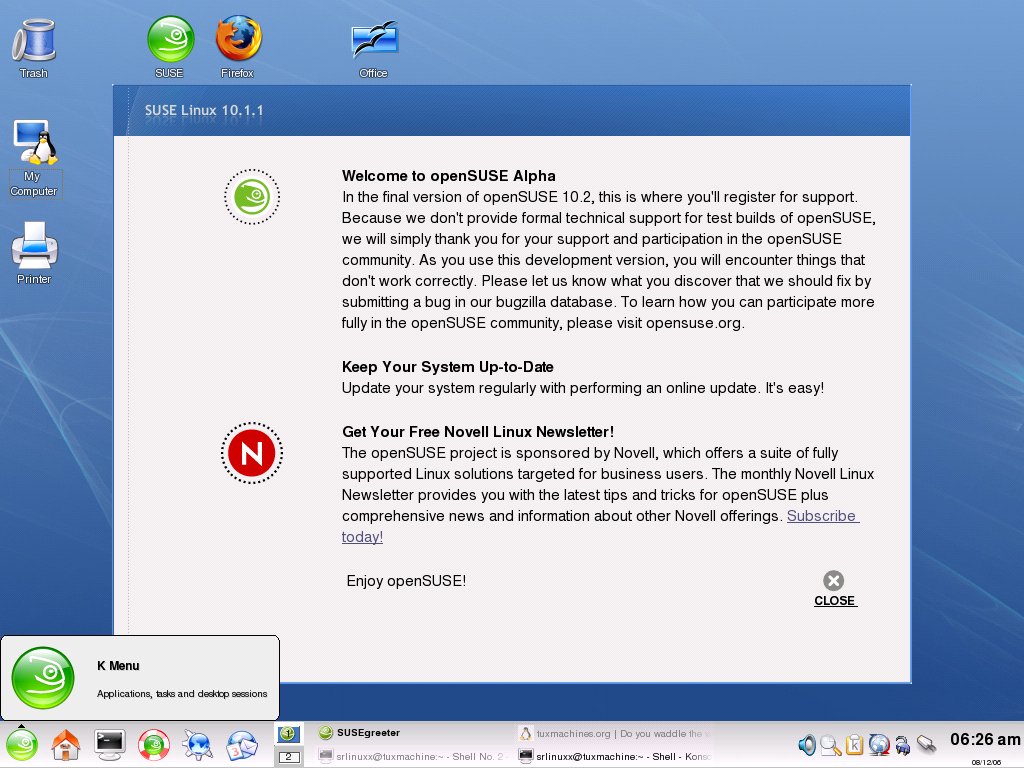Open Klipper clipboard tray icon

click(x=854, y=744)
